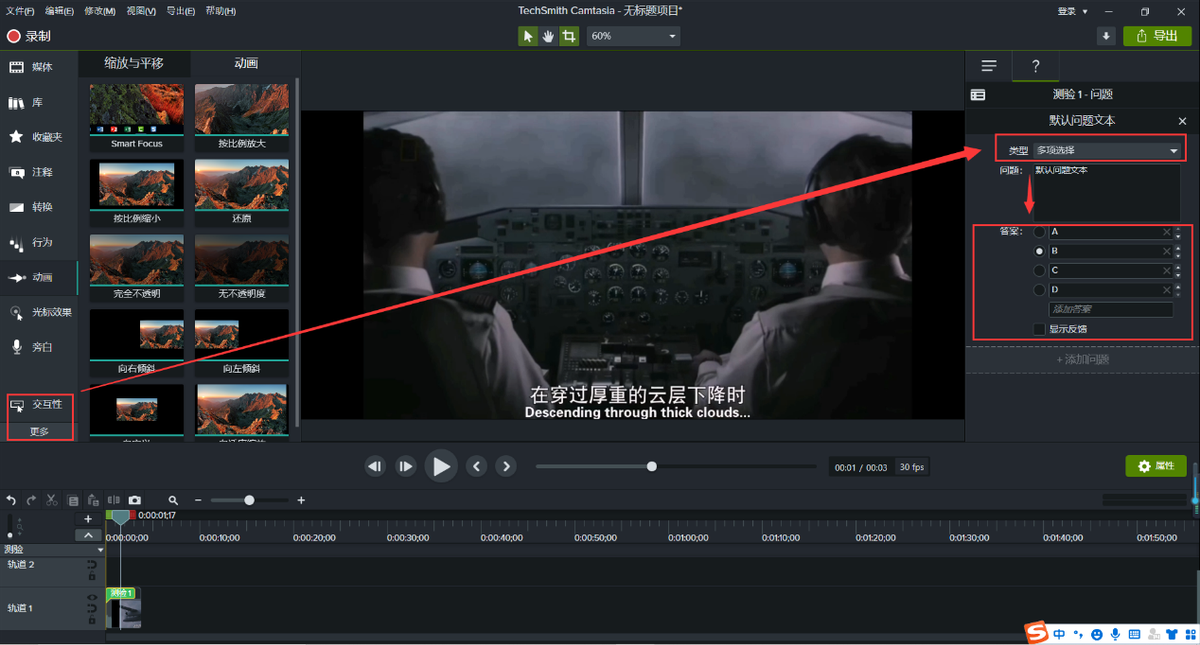This screenshot has height=645, width=1200.
Task: Mark answer A as correct
Action: (1039, 232)
